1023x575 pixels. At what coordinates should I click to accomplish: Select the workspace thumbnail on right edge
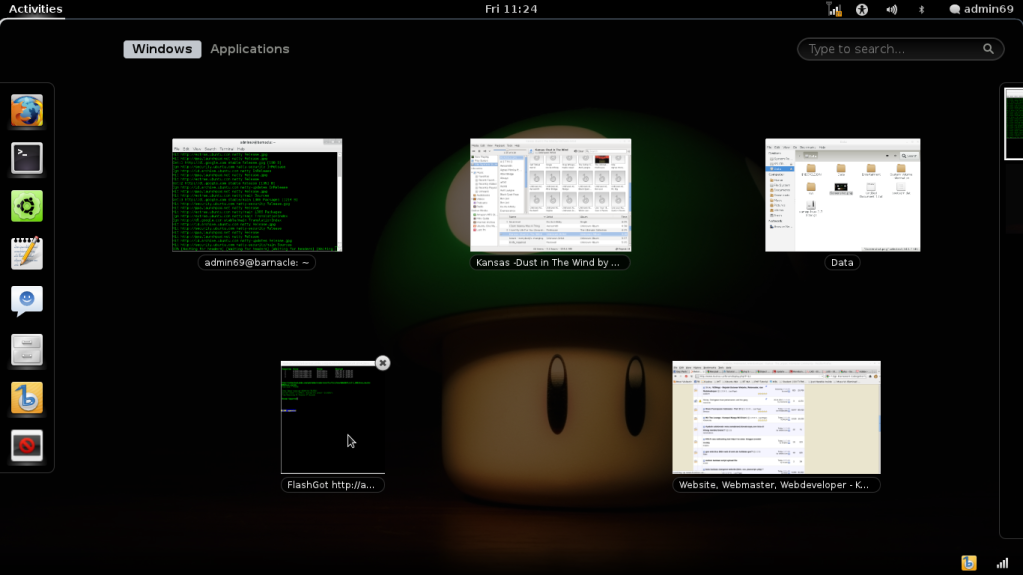pos(1013,124)
